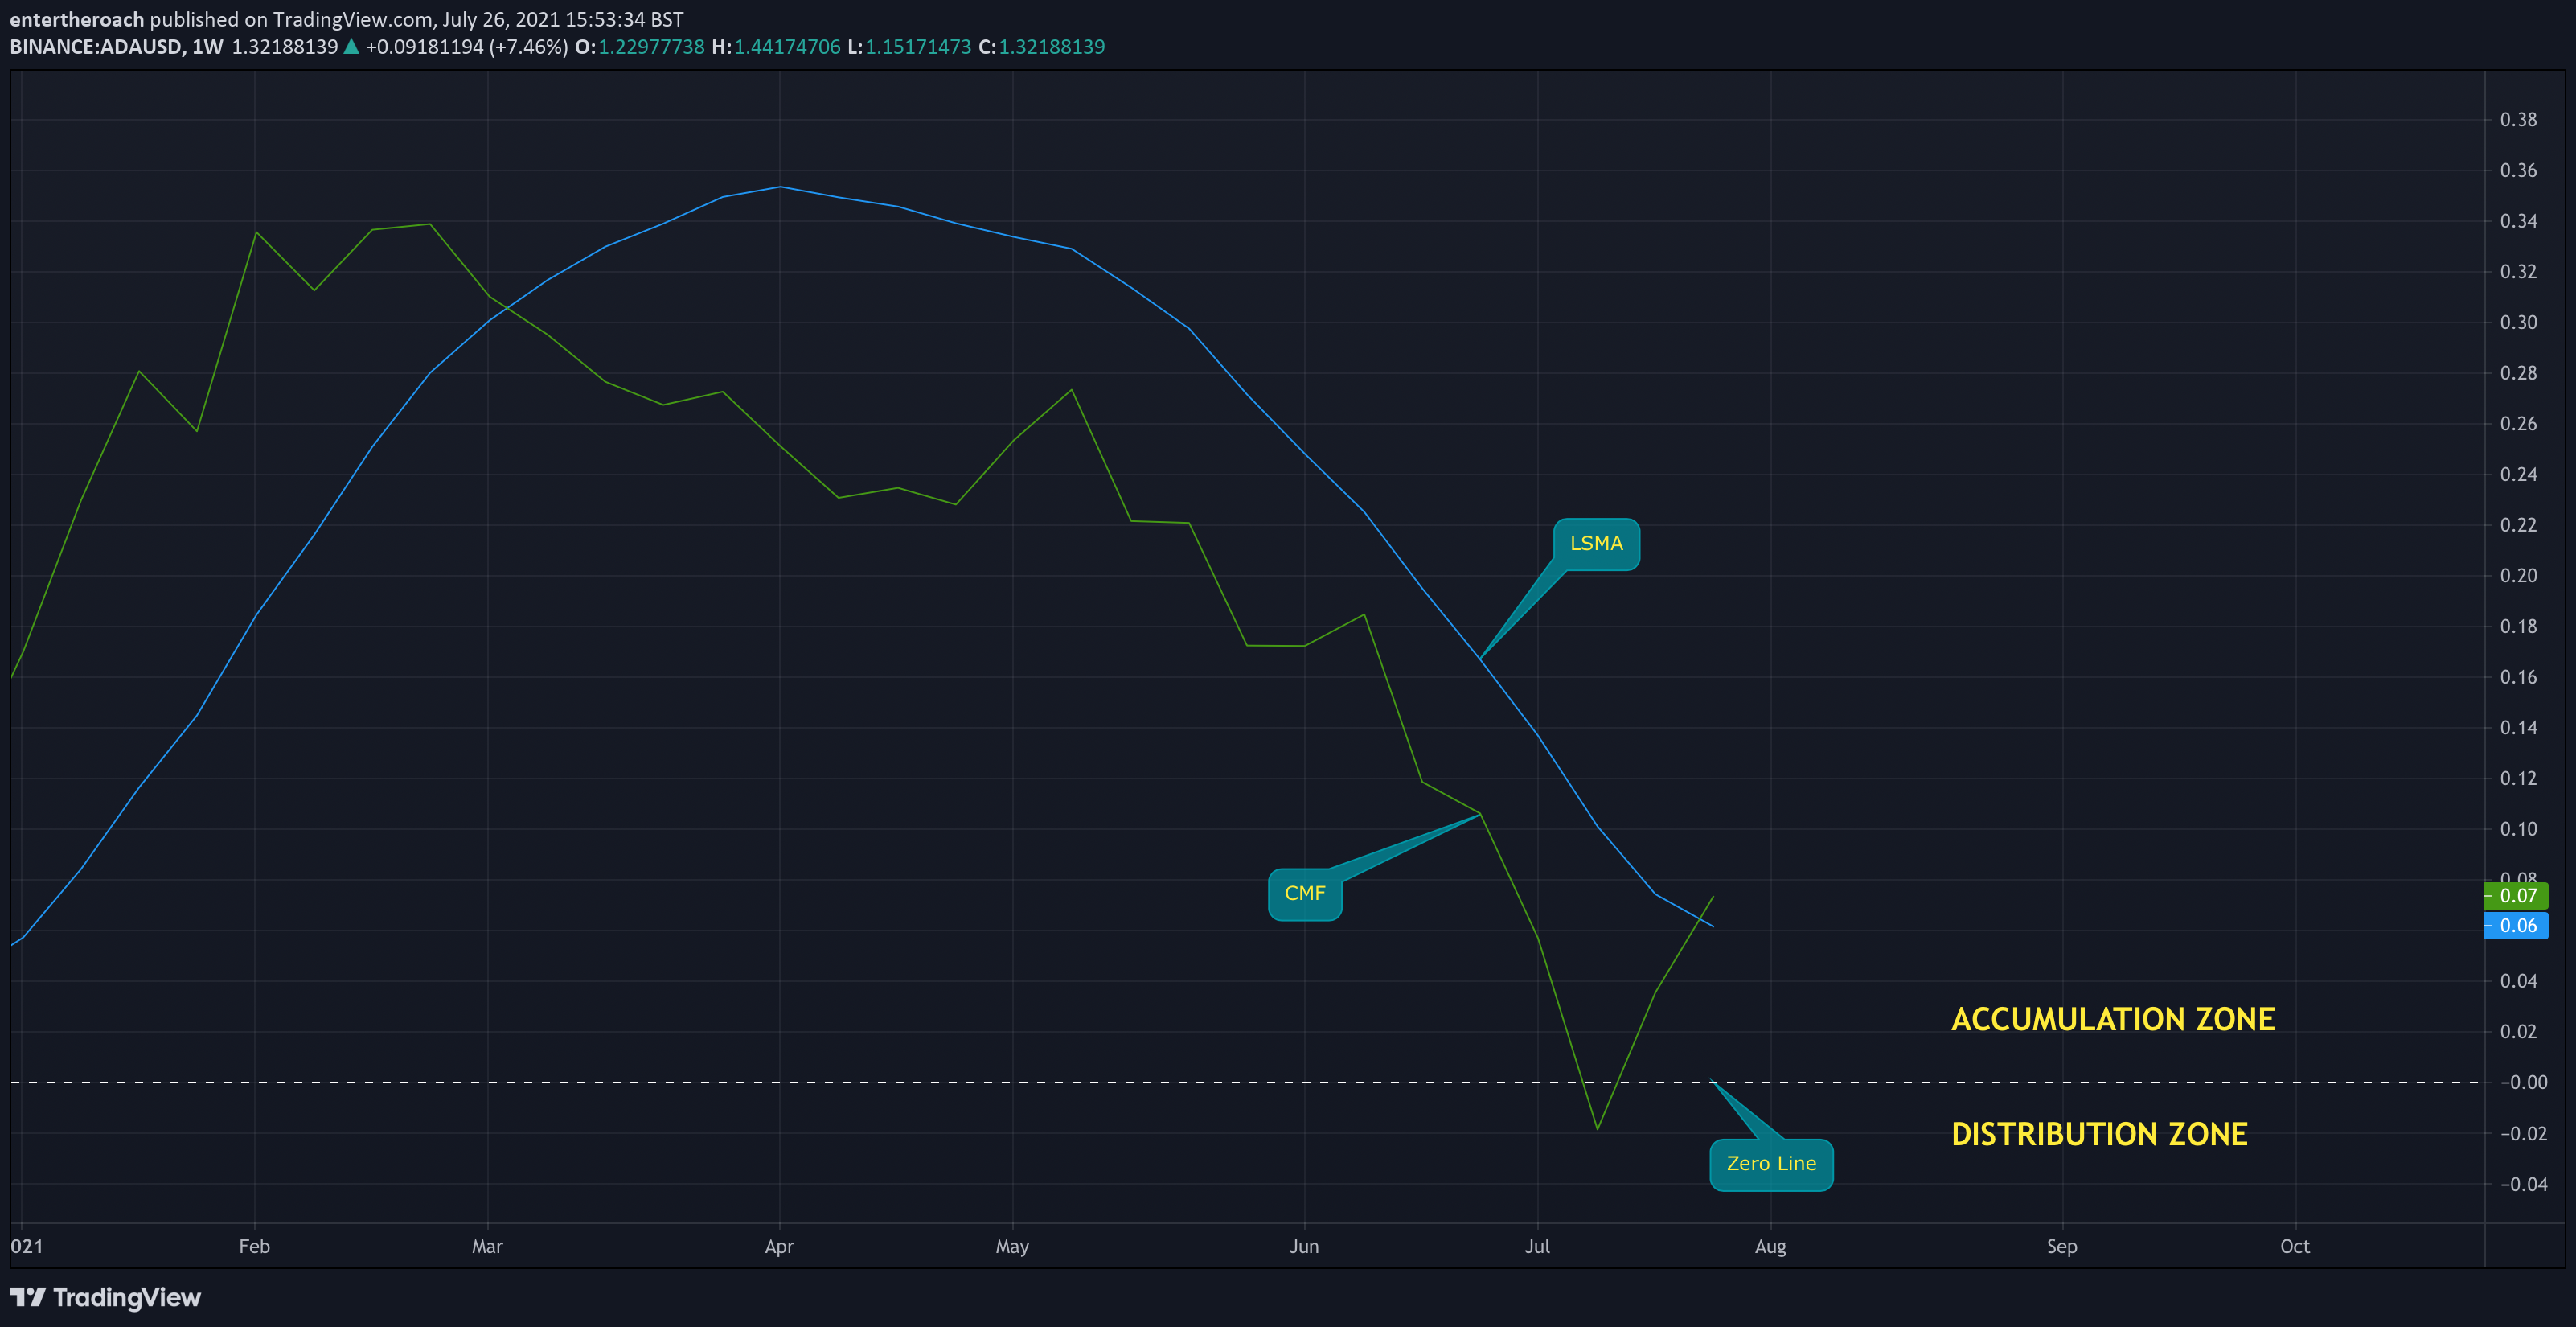Click the green 0.07 price axis label
2576x1327 pixels.
tap(2516, 896)
